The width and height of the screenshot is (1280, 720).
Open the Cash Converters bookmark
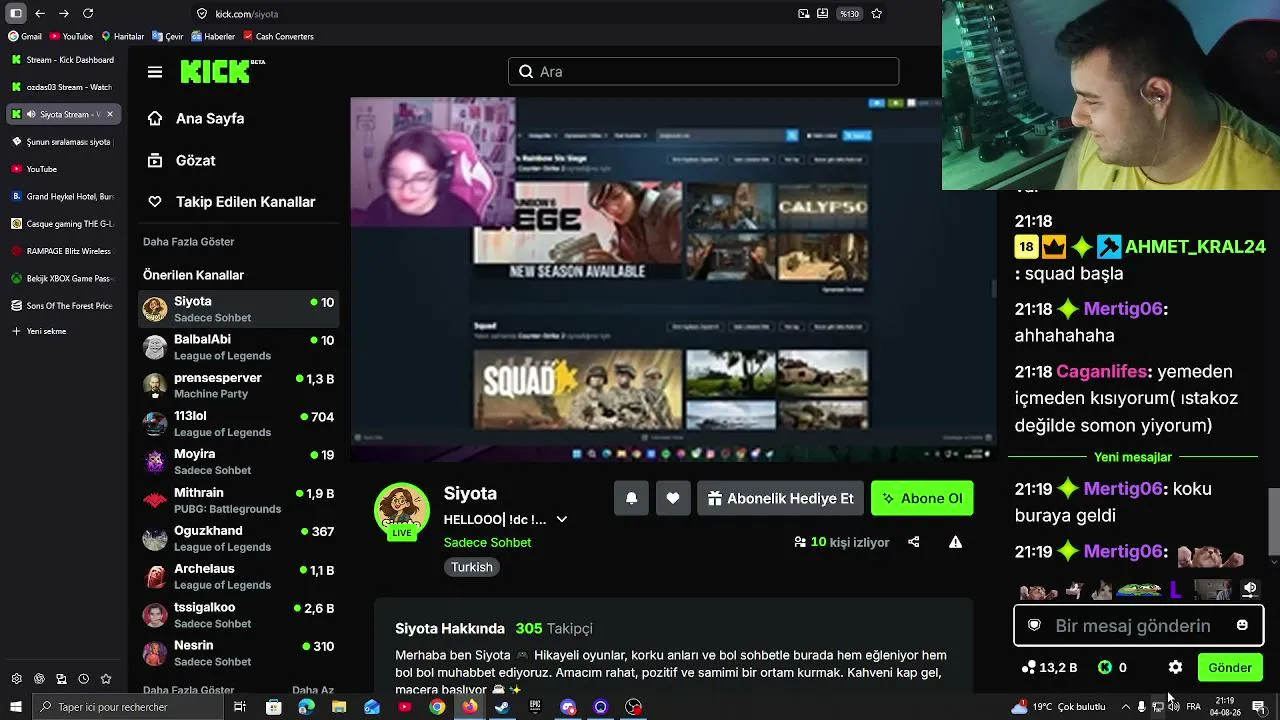coord(278,36)
